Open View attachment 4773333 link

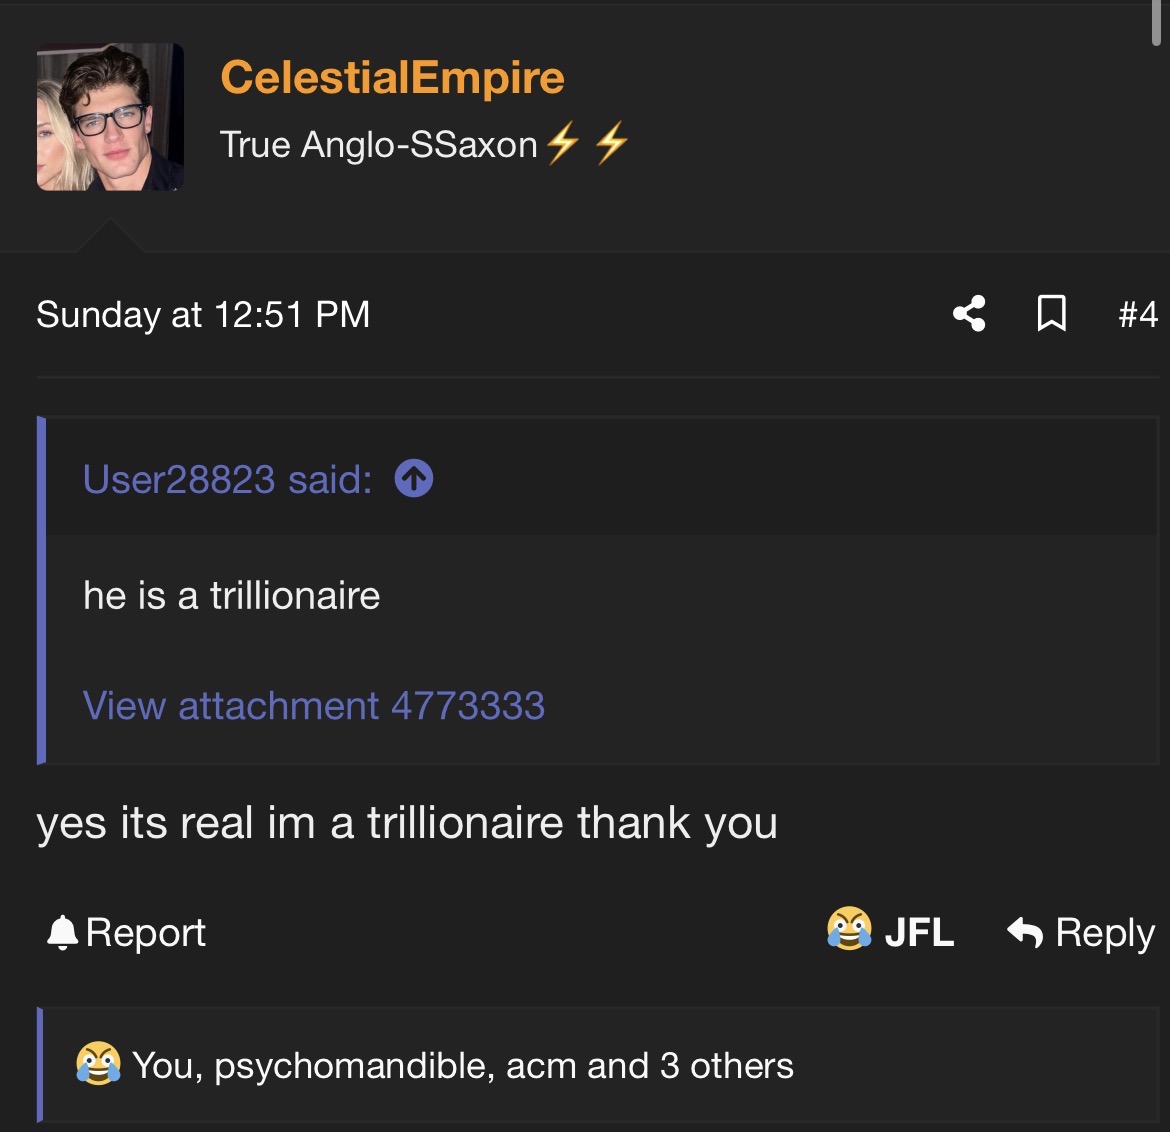[314, 706]
